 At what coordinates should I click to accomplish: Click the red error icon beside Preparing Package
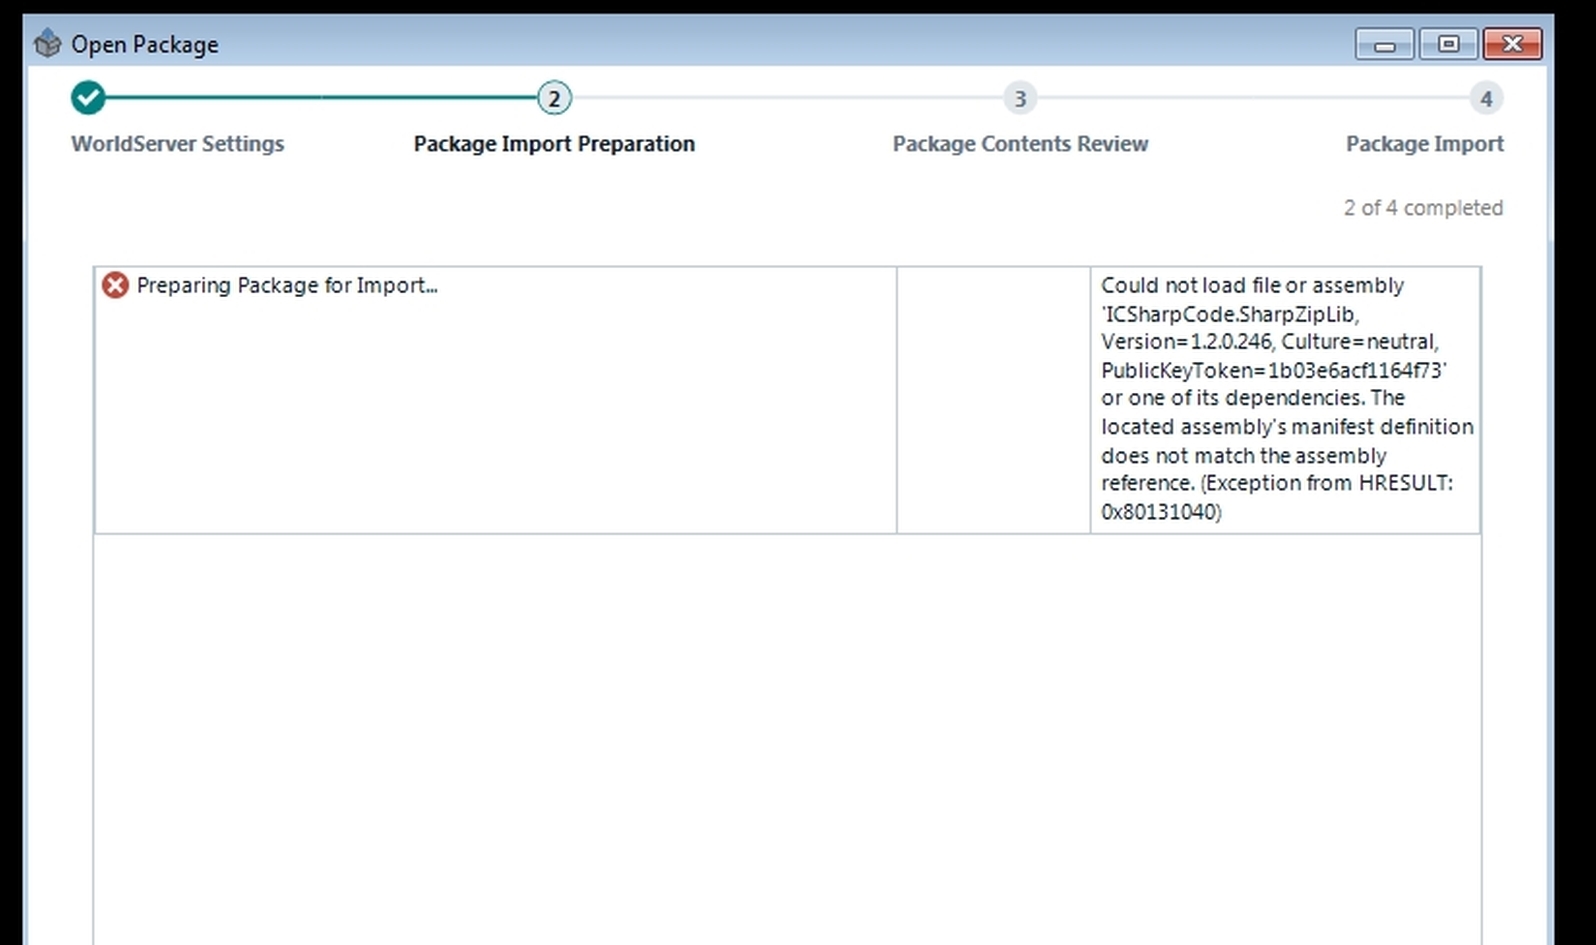115,285
